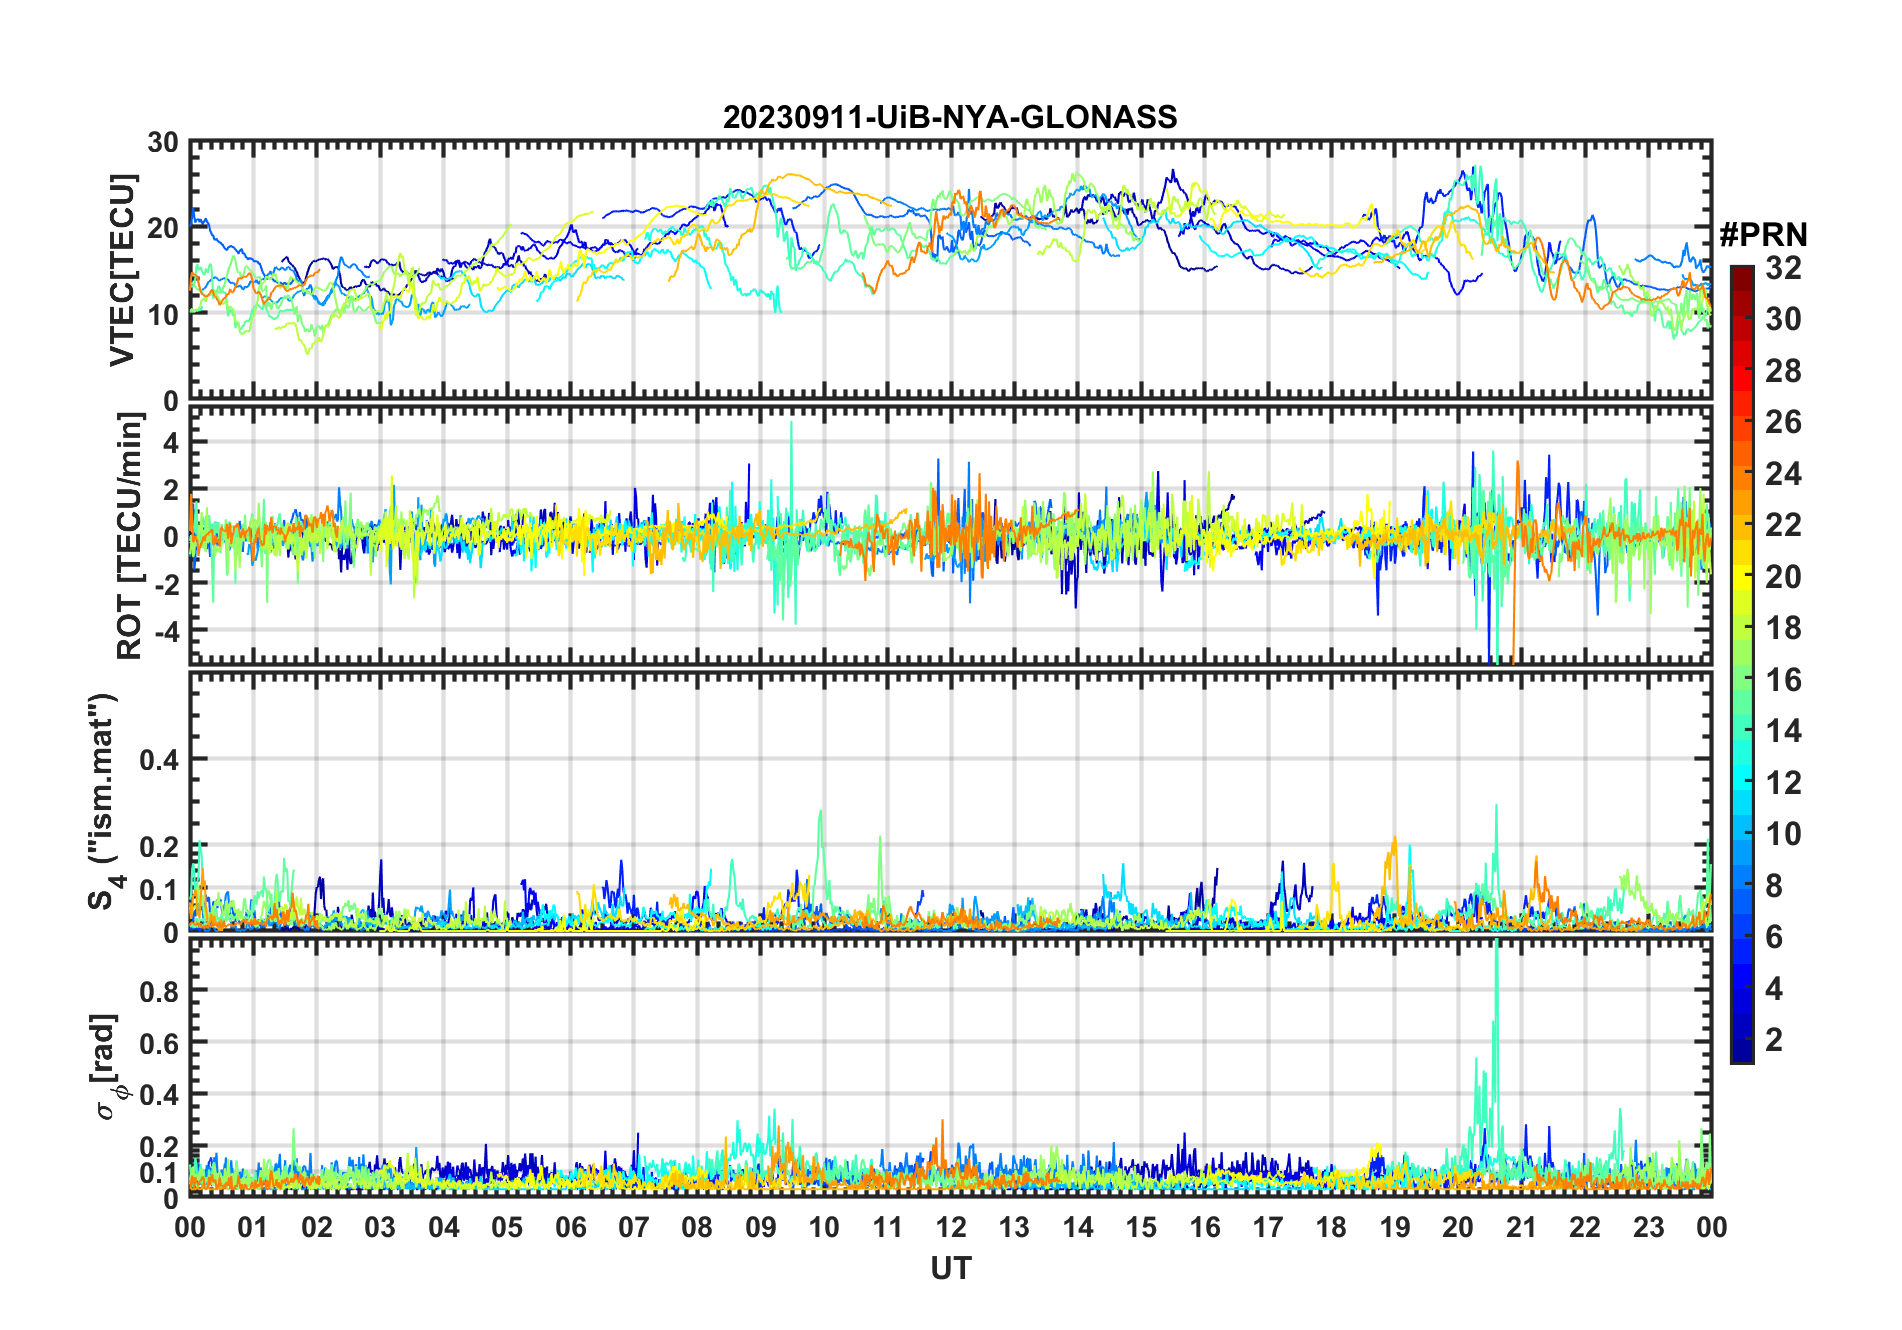Click the σφ[rad] y-axis label

108,1067
